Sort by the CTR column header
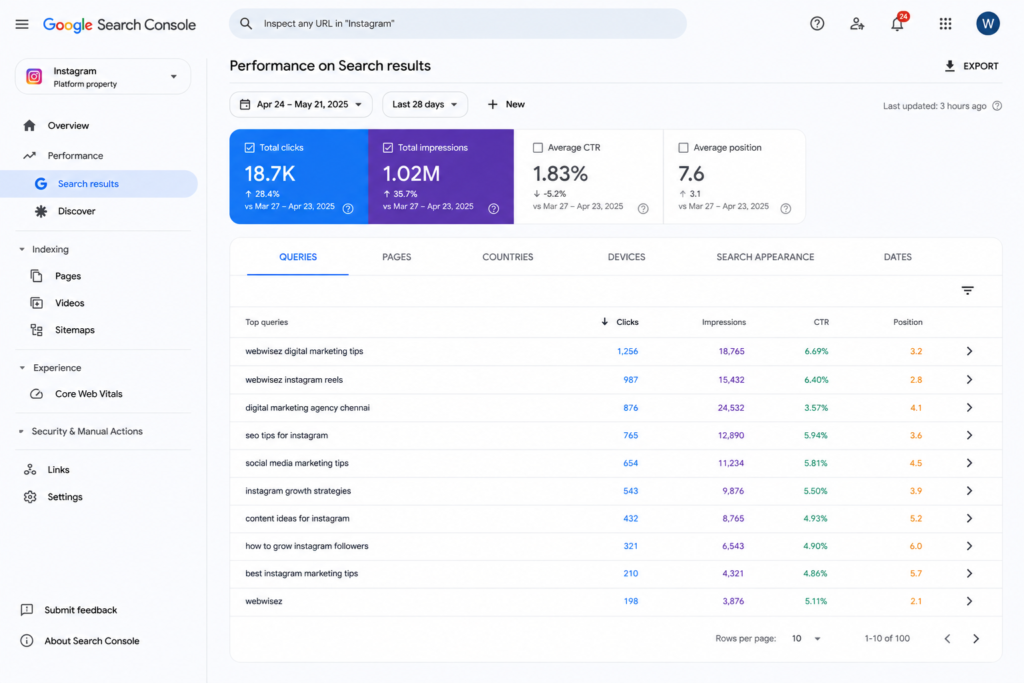This screenshot has height=683, width=1024. click(821, 322)
